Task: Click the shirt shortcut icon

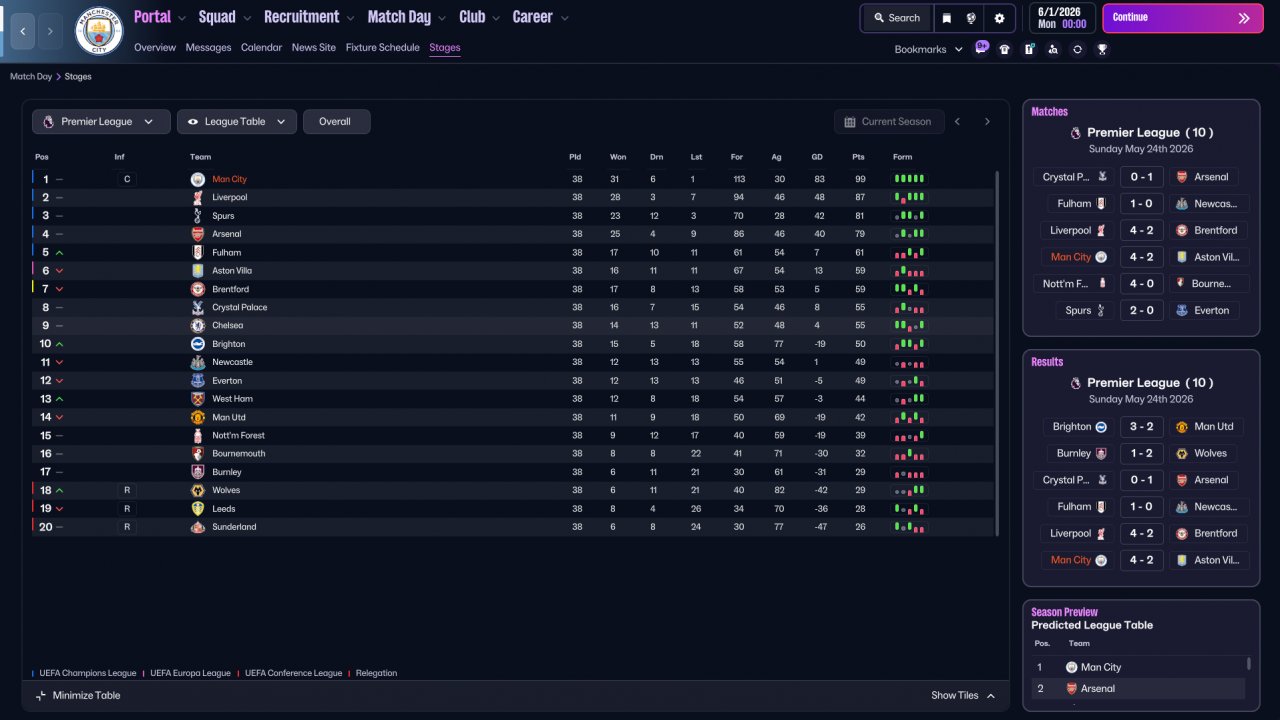Action: [x=1005, y=49]
